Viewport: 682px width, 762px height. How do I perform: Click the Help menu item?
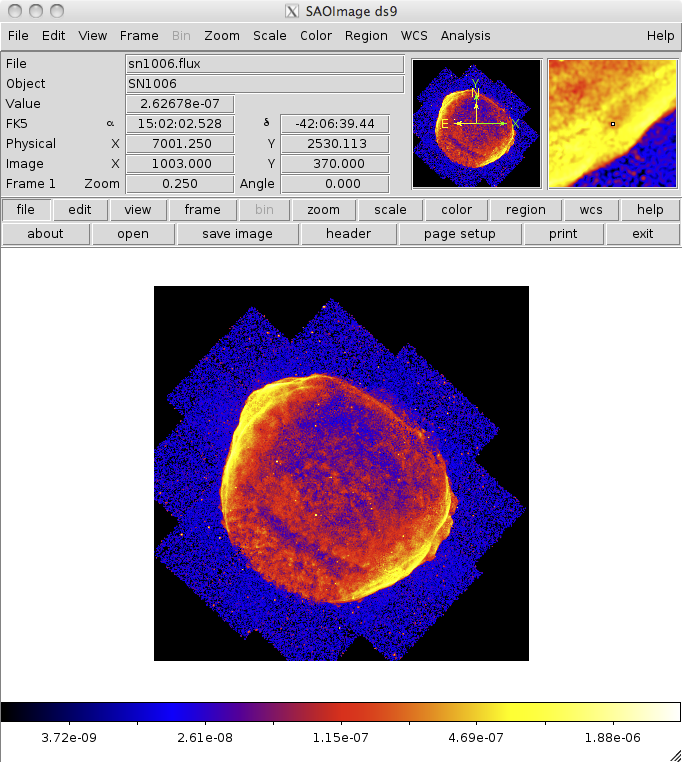coord(660,35)
